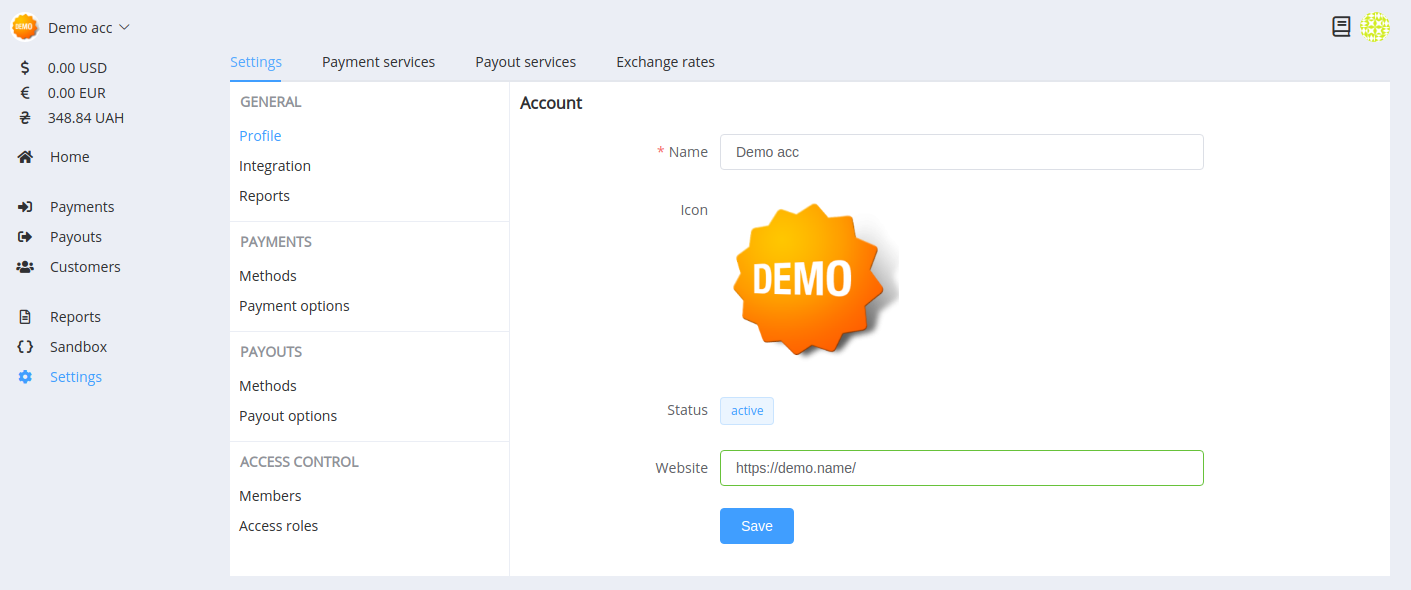Click the Reports document icon in sidebar
The height and width of the screenshot is (590, 1411).
pos(25,317)
